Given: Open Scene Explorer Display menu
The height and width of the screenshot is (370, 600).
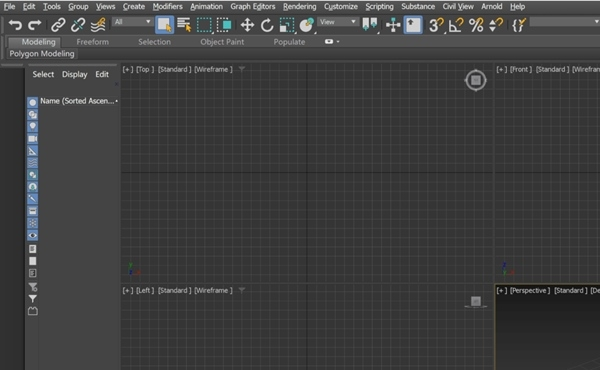Looking at the screenshot, I should click(x=75, y=74).
